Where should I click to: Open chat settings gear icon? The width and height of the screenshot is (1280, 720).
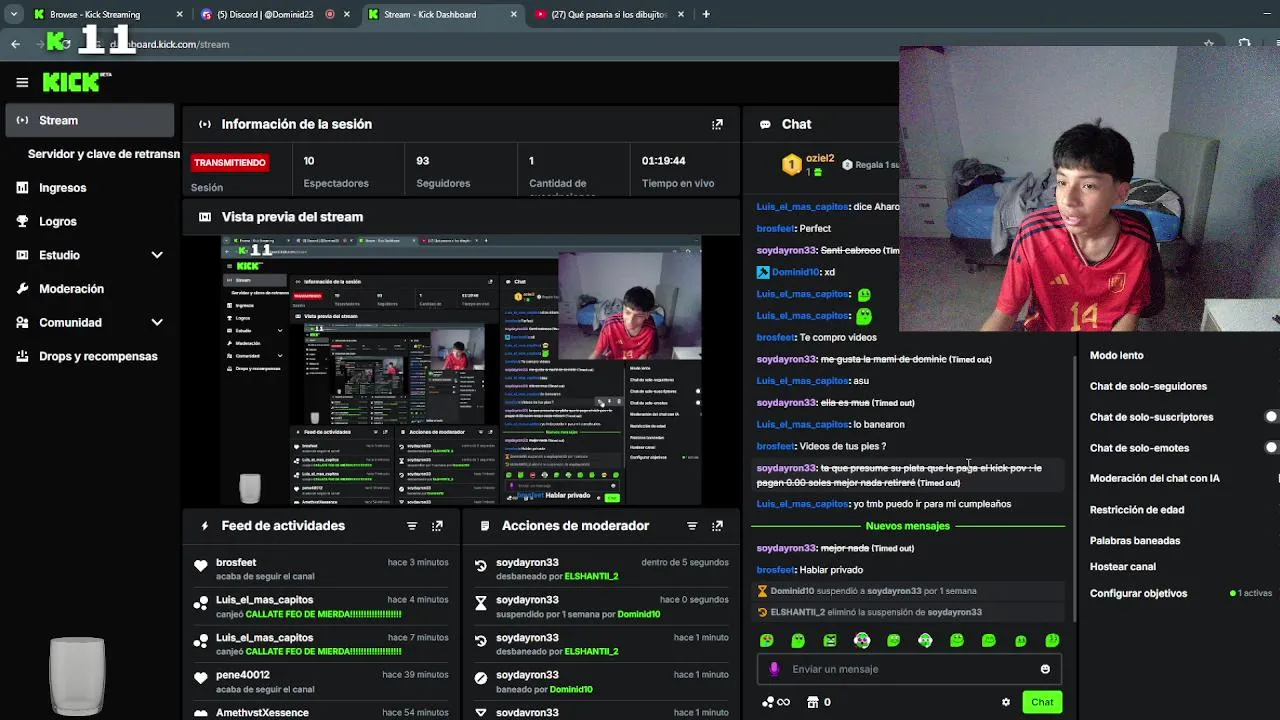pos(1006,702)
